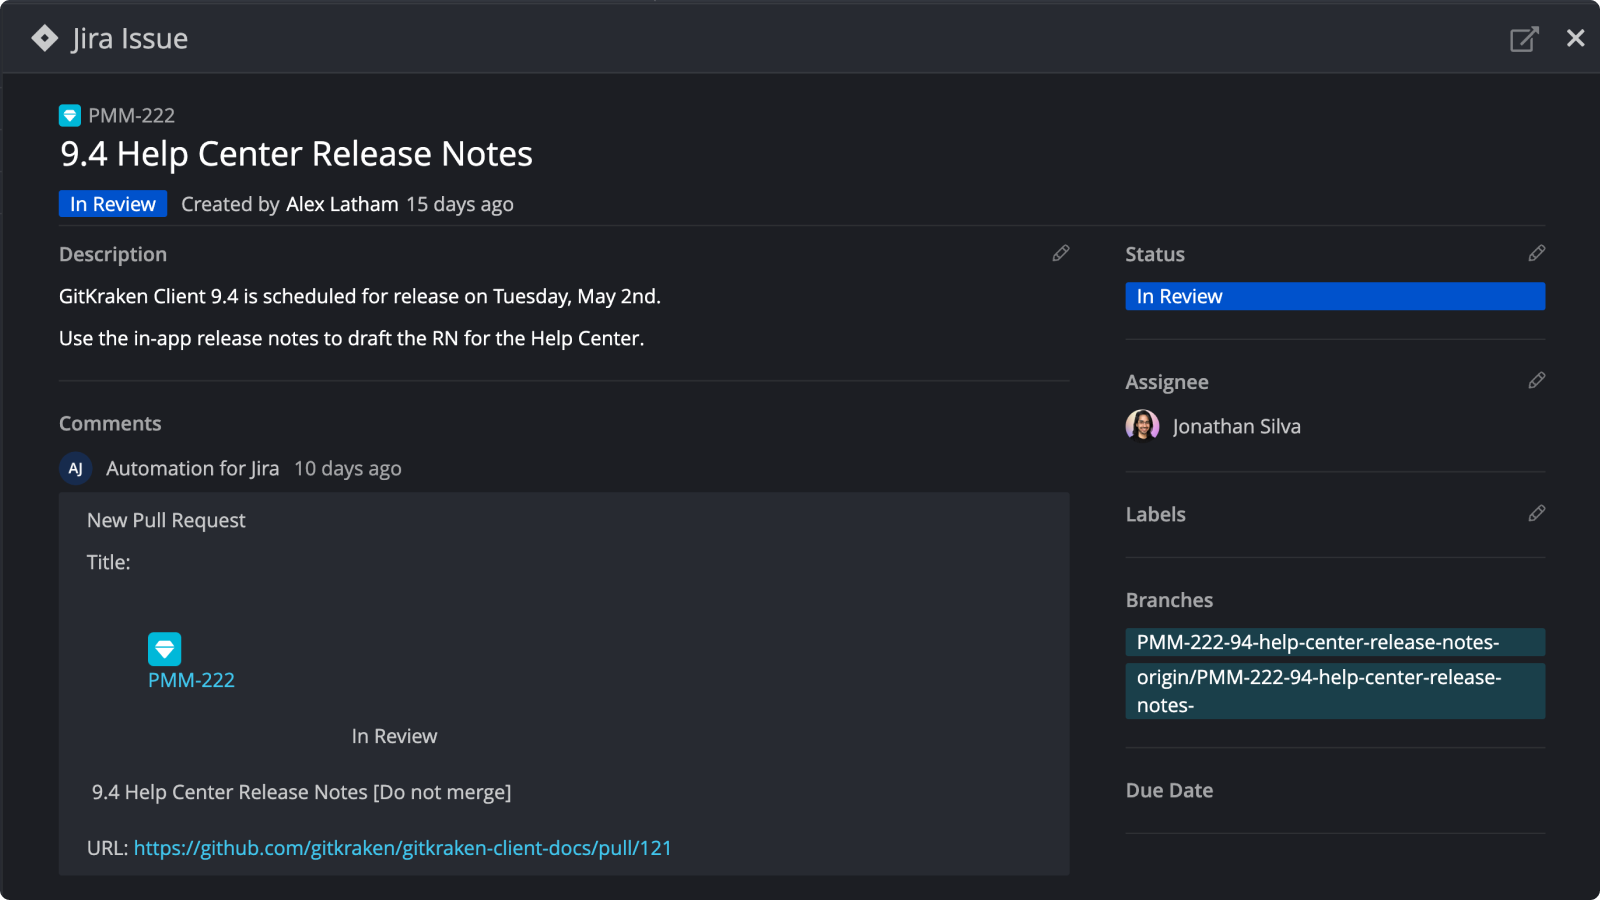Edit the Assignee pencil icon

click(1537, 380)
